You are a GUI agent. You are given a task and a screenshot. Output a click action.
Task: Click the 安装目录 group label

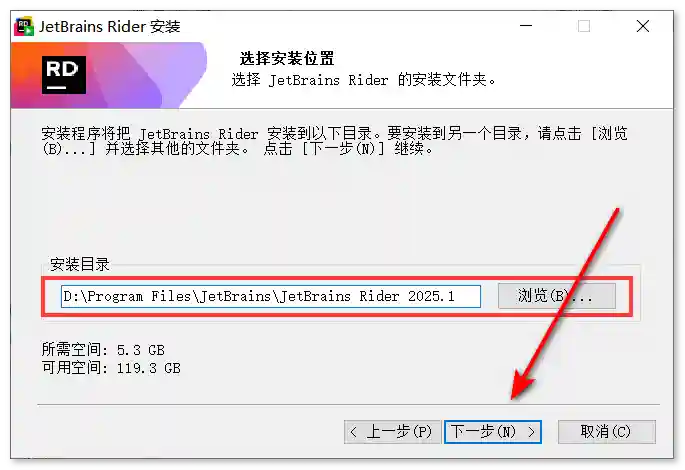coord(79,265)
